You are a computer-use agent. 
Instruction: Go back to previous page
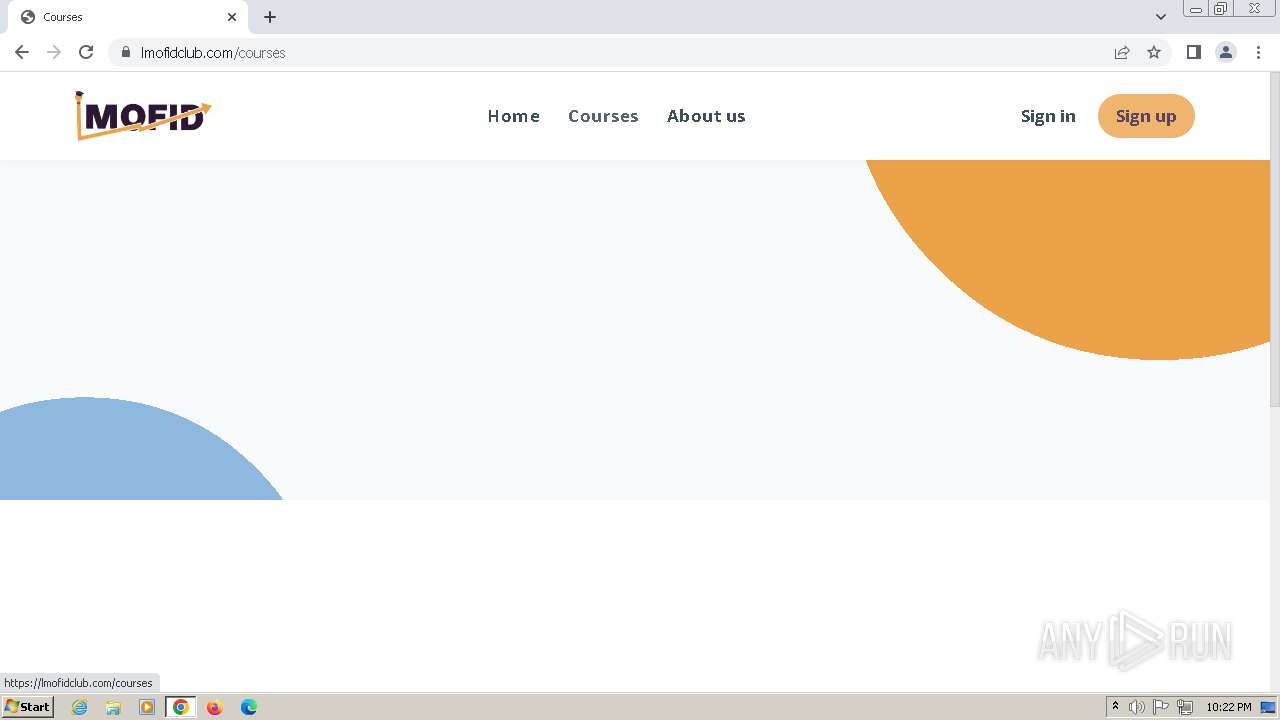pyautogui.click(x=22, y=52)
